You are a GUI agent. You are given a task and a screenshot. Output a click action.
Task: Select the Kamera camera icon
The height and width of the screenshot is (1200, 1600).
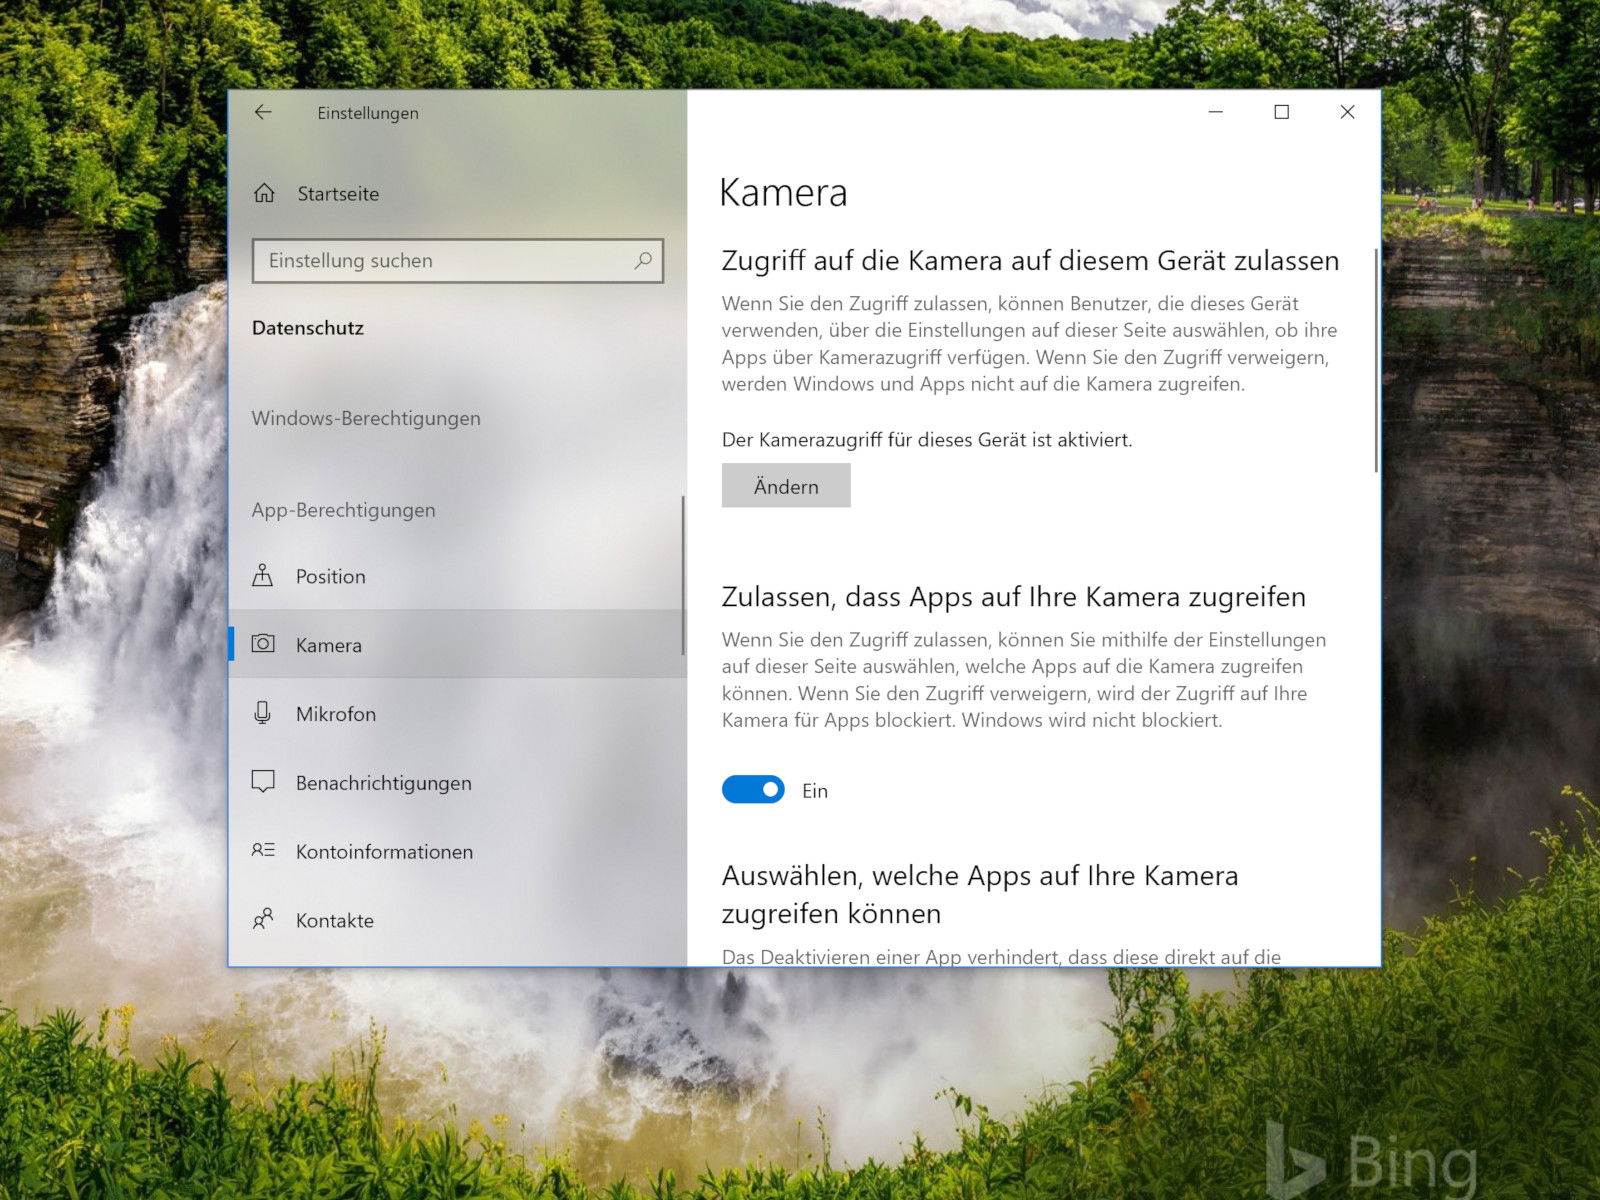pyautogui.click(x=263, y=643)
